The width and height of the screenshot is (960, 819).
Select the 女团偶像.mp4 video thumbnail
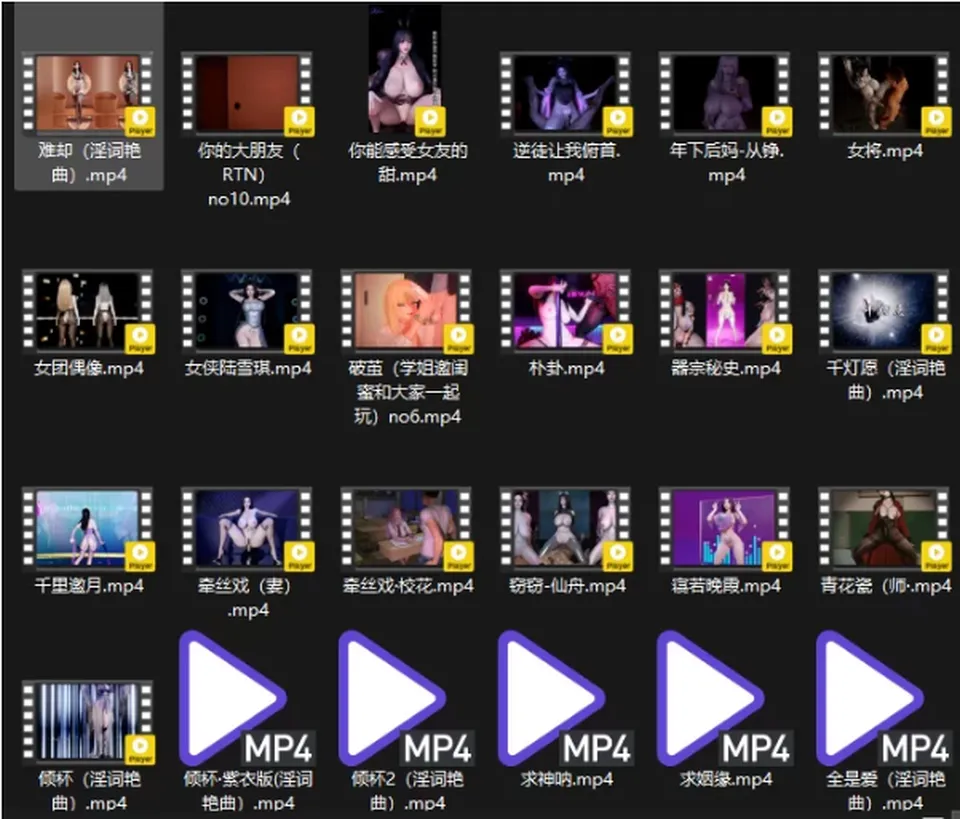click(x=88, y=312)
